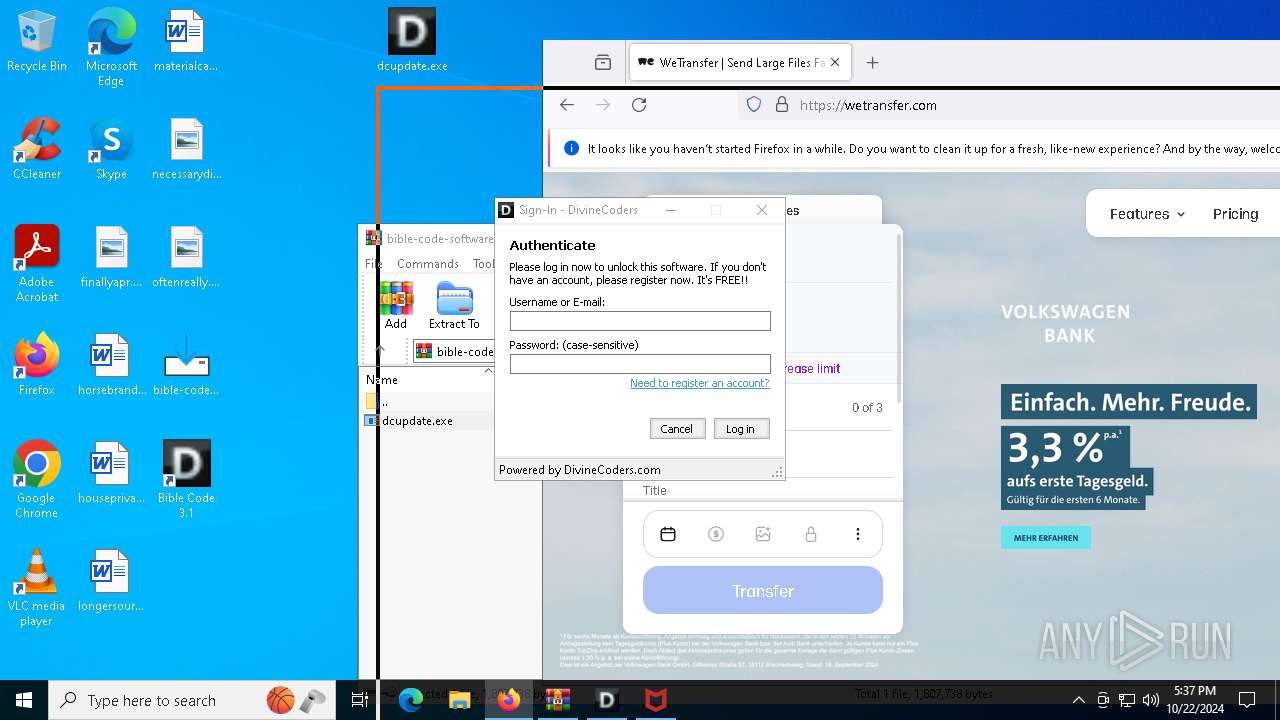Viewport: 1280px width, 720px height.
Task: Click the Password input field
Action: (x=640, y=364)
